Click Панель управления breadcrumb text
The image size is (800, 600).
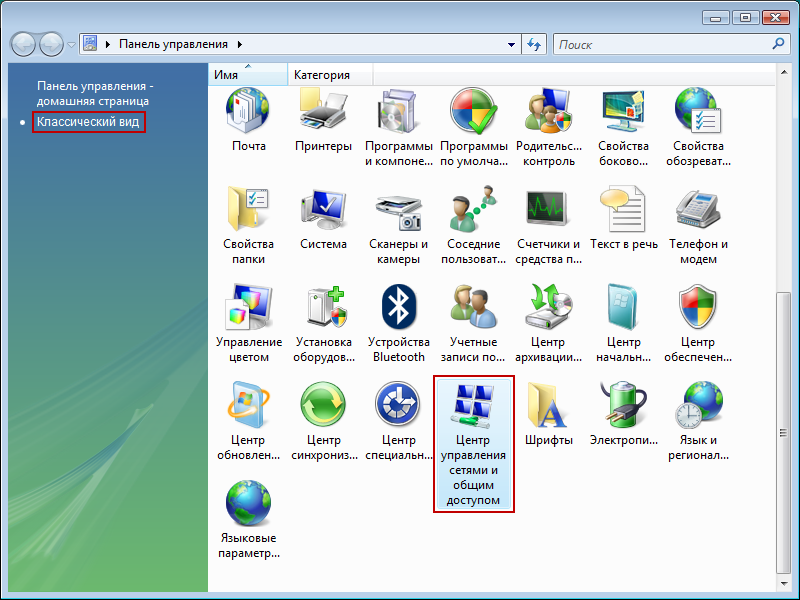click(173, 44)
